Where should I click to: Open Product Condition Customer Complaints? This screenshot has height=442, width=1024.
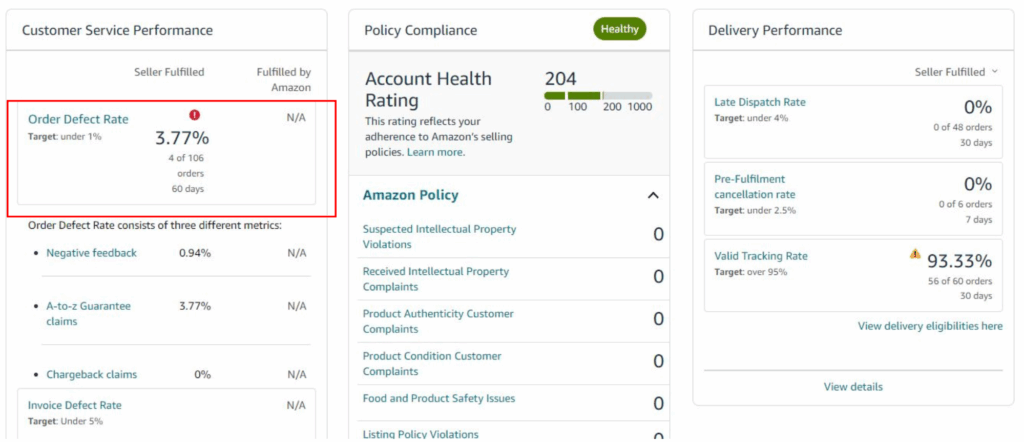(432, 364)
